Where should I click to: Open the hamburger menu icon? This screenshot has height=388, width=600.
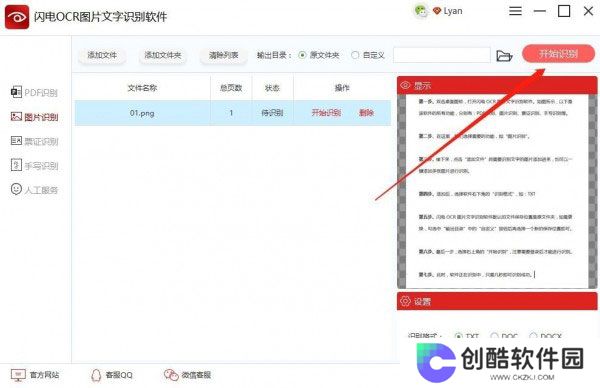click(515, 11)
